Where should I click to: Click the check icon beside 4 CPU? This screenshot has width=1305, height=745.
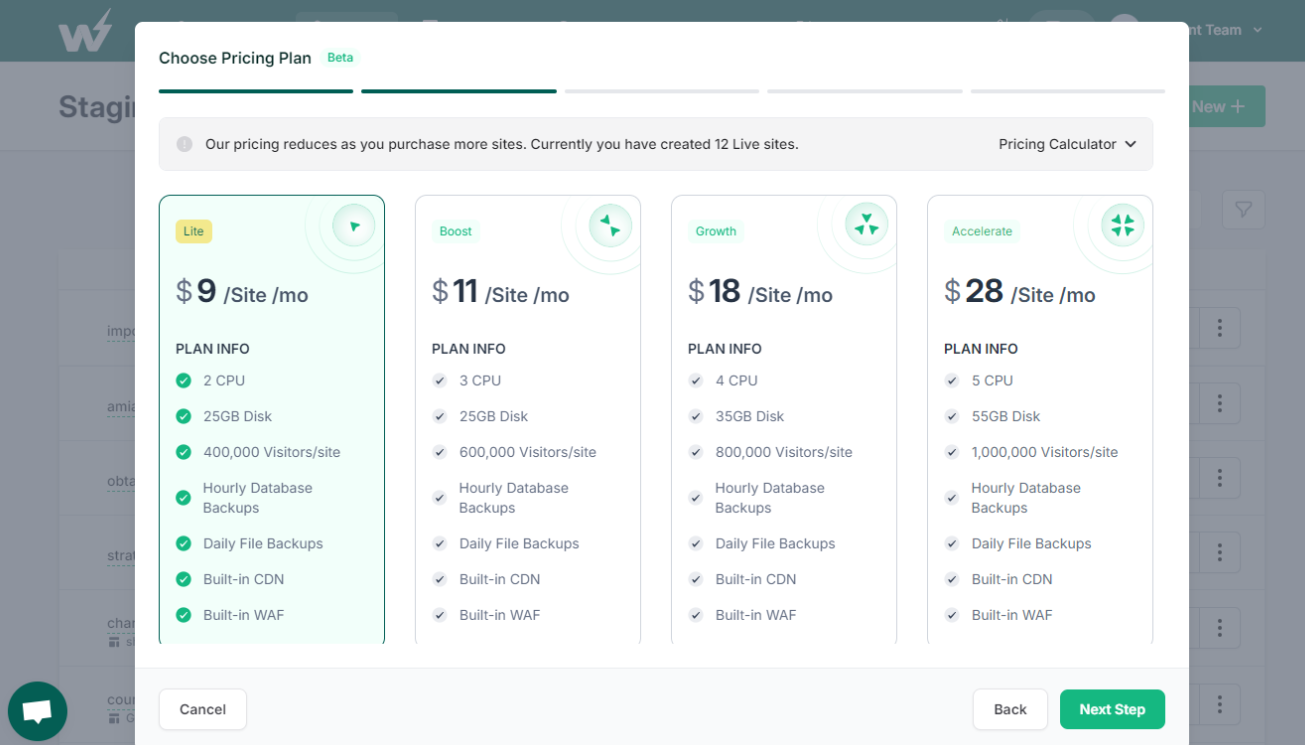pos(695,381)
